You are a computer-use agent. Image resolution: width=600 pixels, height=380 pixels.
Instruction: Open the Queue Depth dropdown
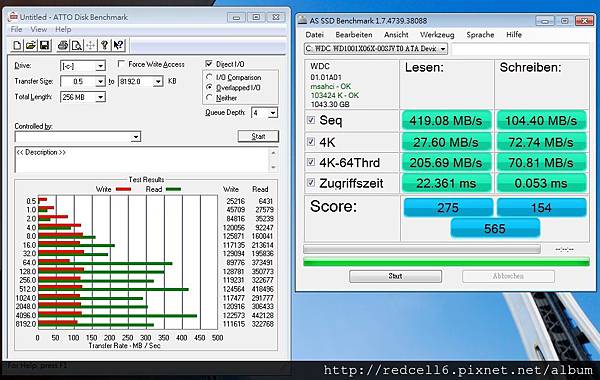click(x=272, y=113)
